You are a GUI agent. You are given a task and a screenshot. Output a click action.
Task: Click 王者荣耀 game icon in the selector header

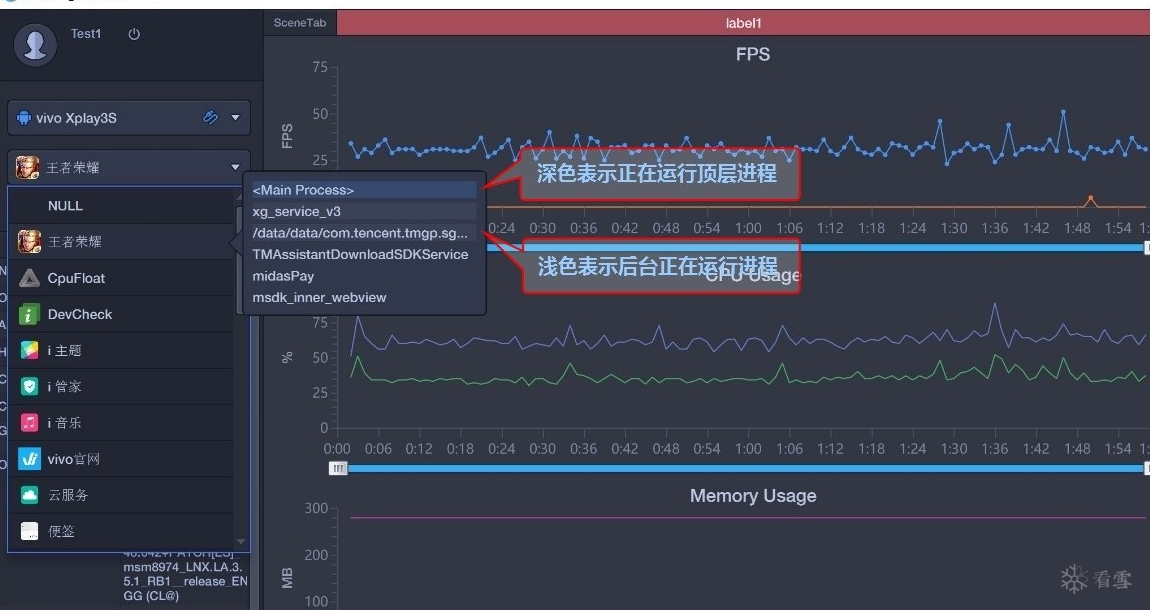(x=27, y=167)
